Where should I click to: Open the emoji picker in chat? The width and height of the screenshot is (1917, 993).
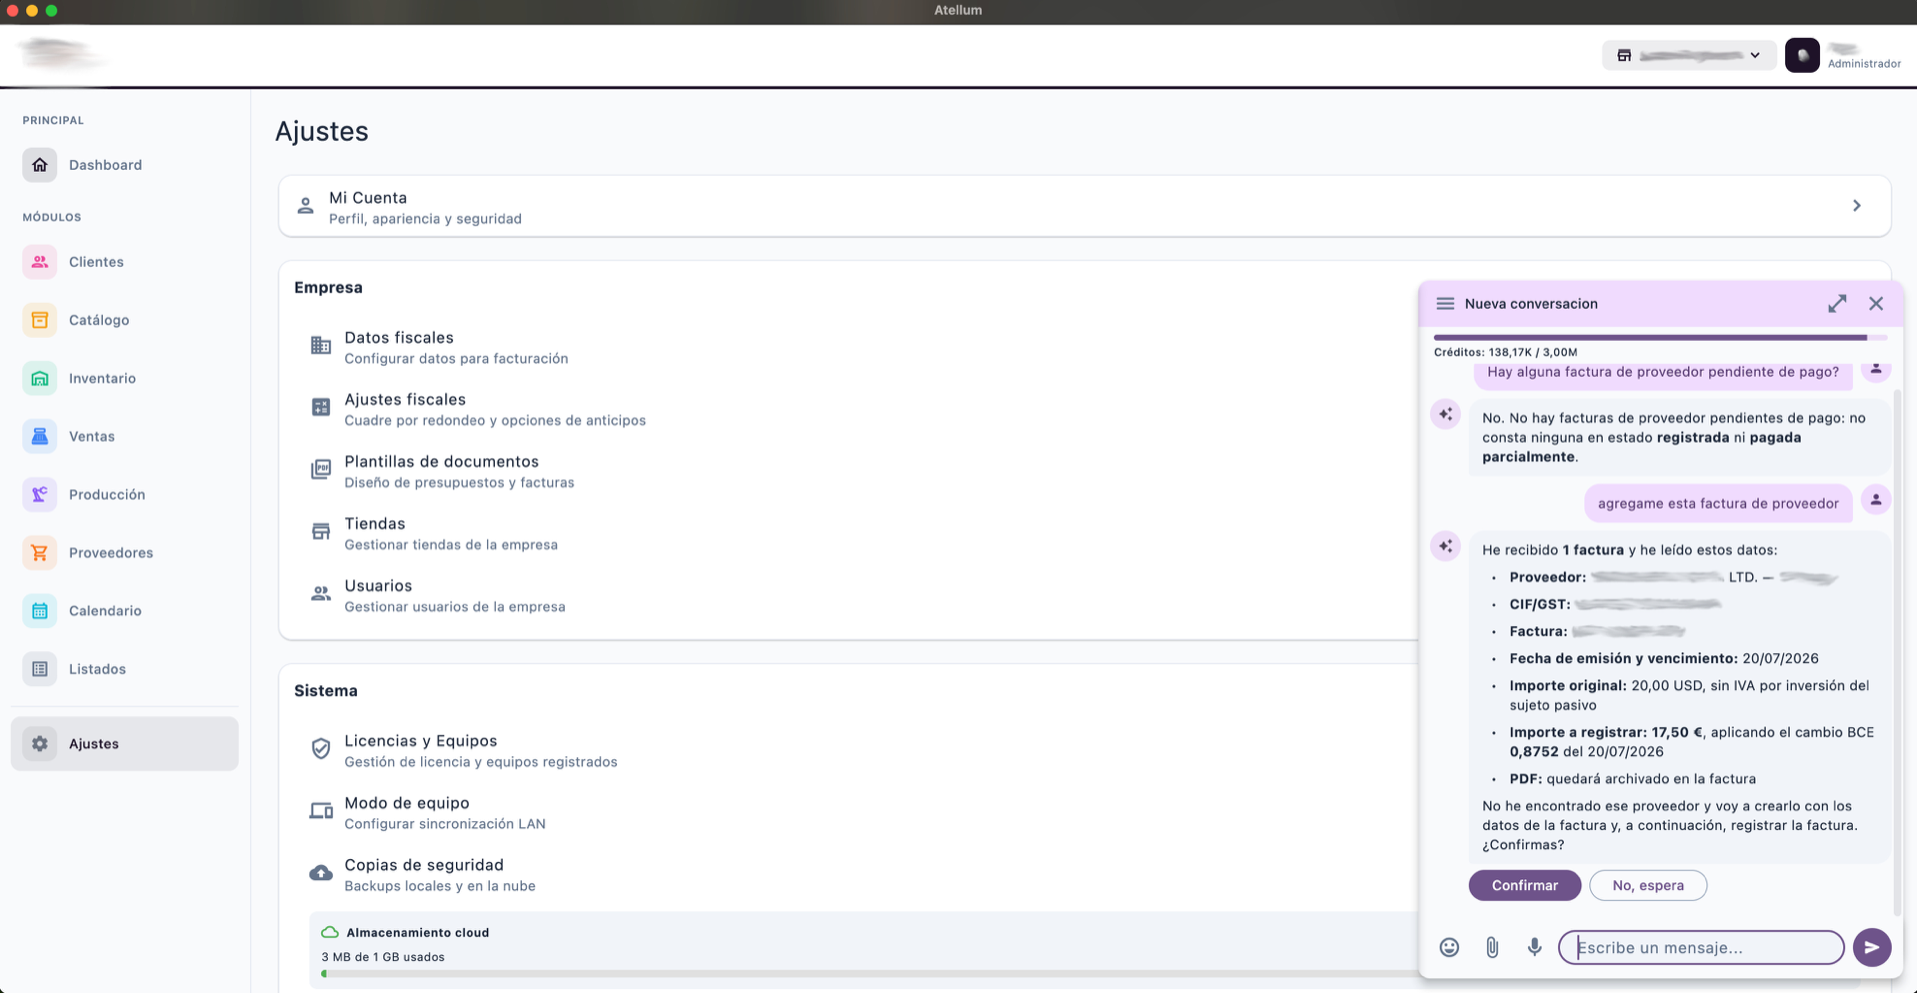tap(1449, 947)
